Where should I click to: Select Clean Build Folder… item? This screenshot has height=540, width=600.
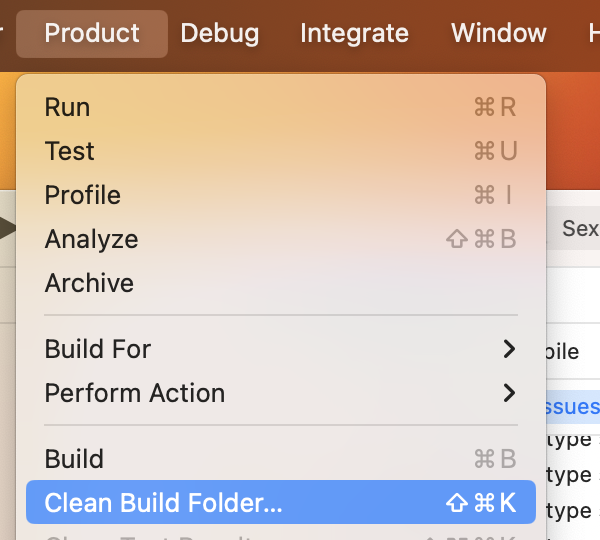pos(280,502)
